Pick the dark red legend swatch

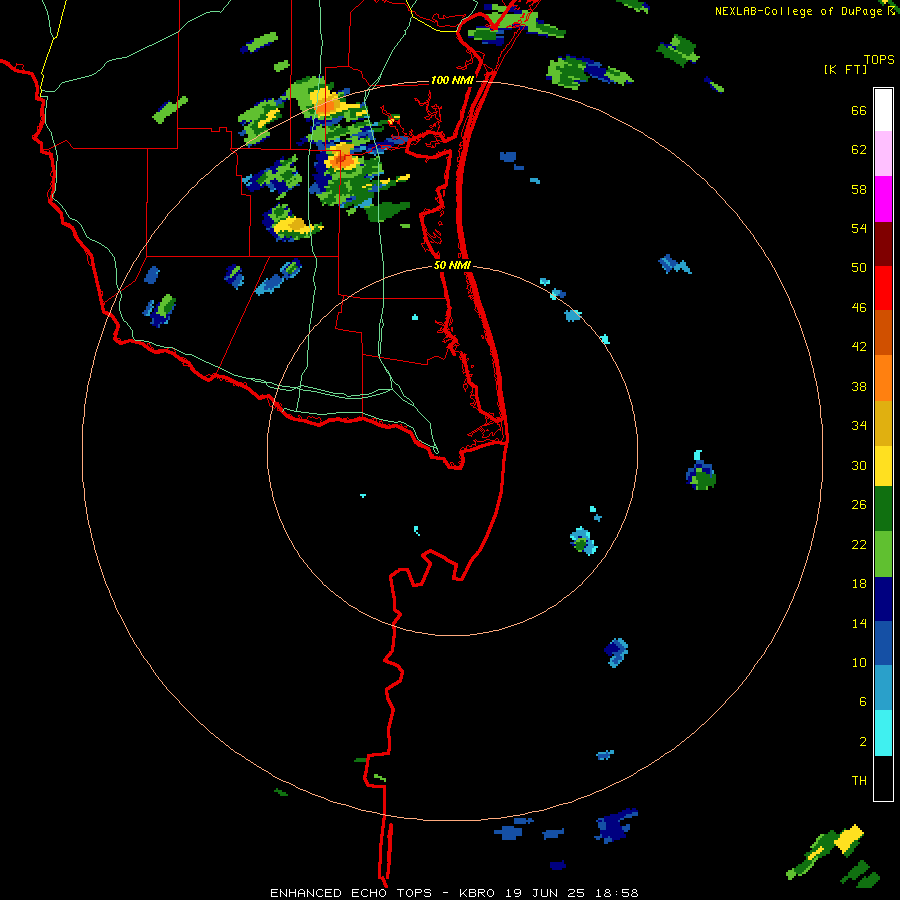pyautogui.click(x=883, y=244)
